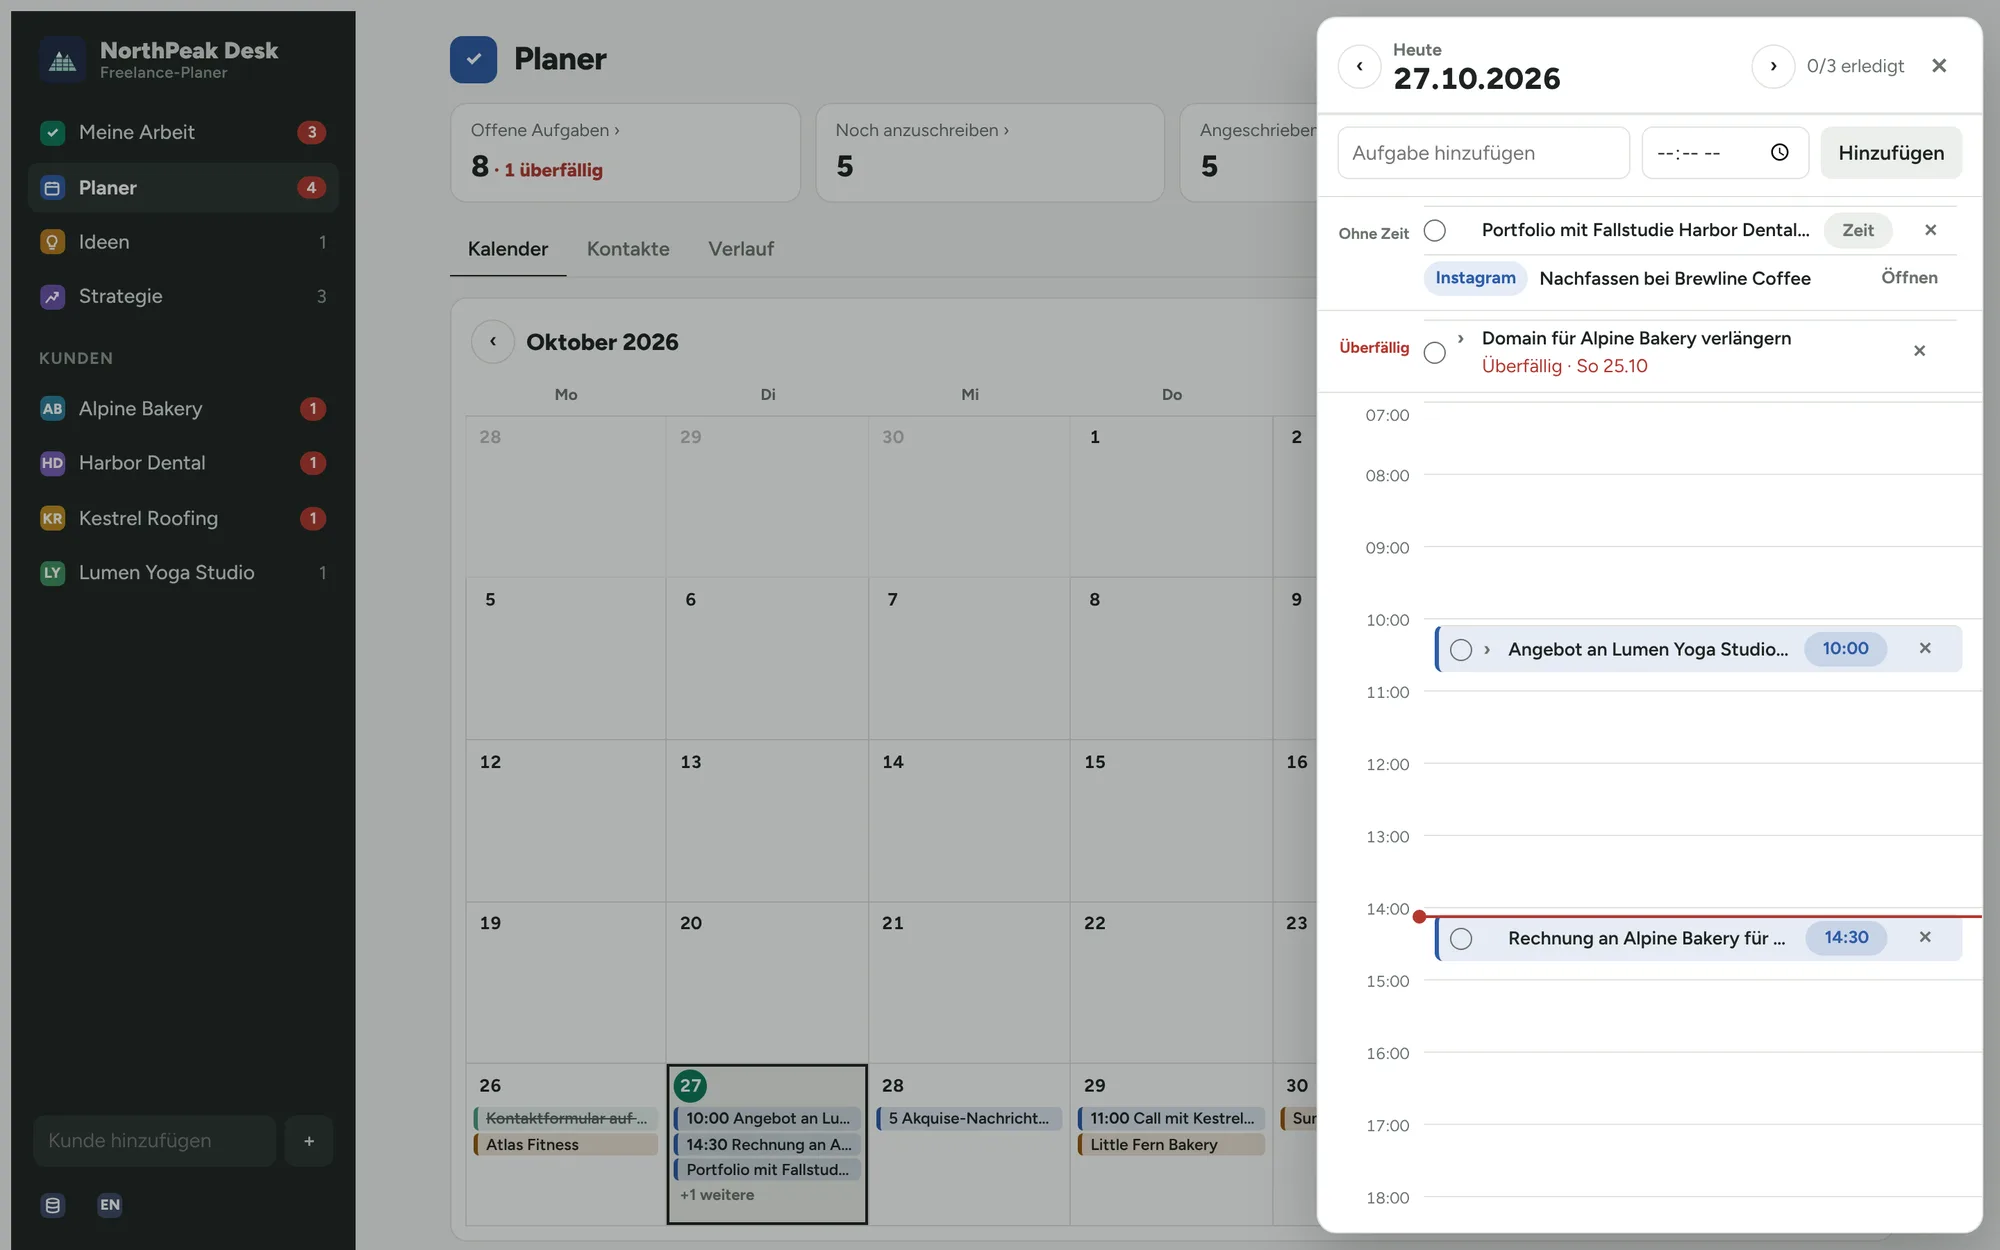Expand Angebot an Lumen Yoga Studio task

(1487, 650)
